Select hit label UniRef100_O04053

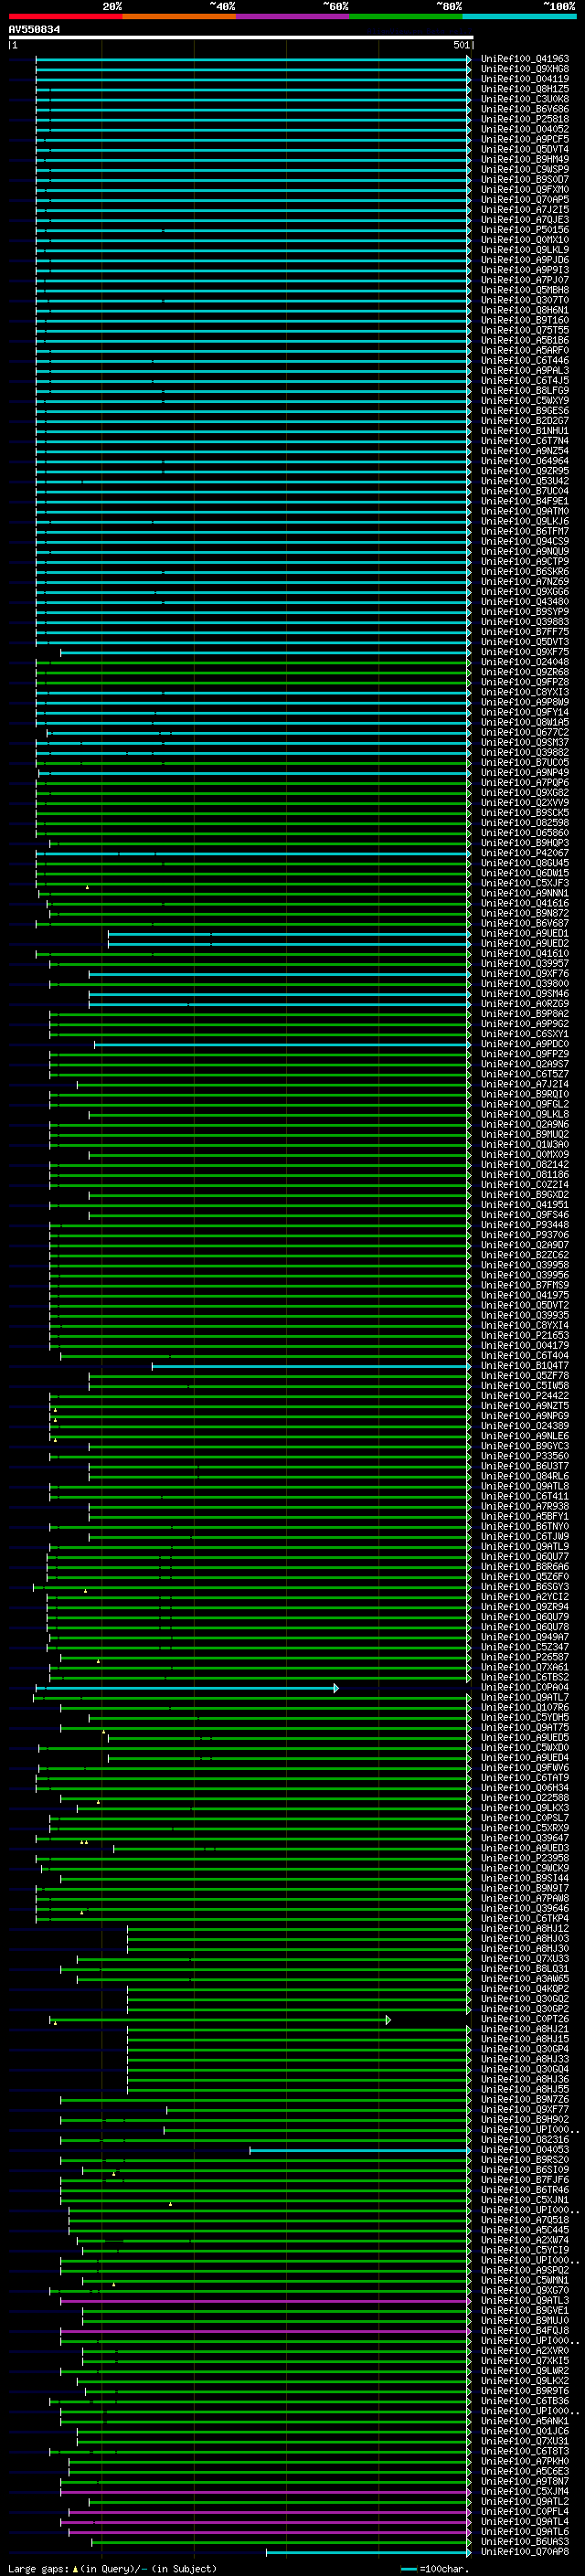click(x=525, y=2149)
